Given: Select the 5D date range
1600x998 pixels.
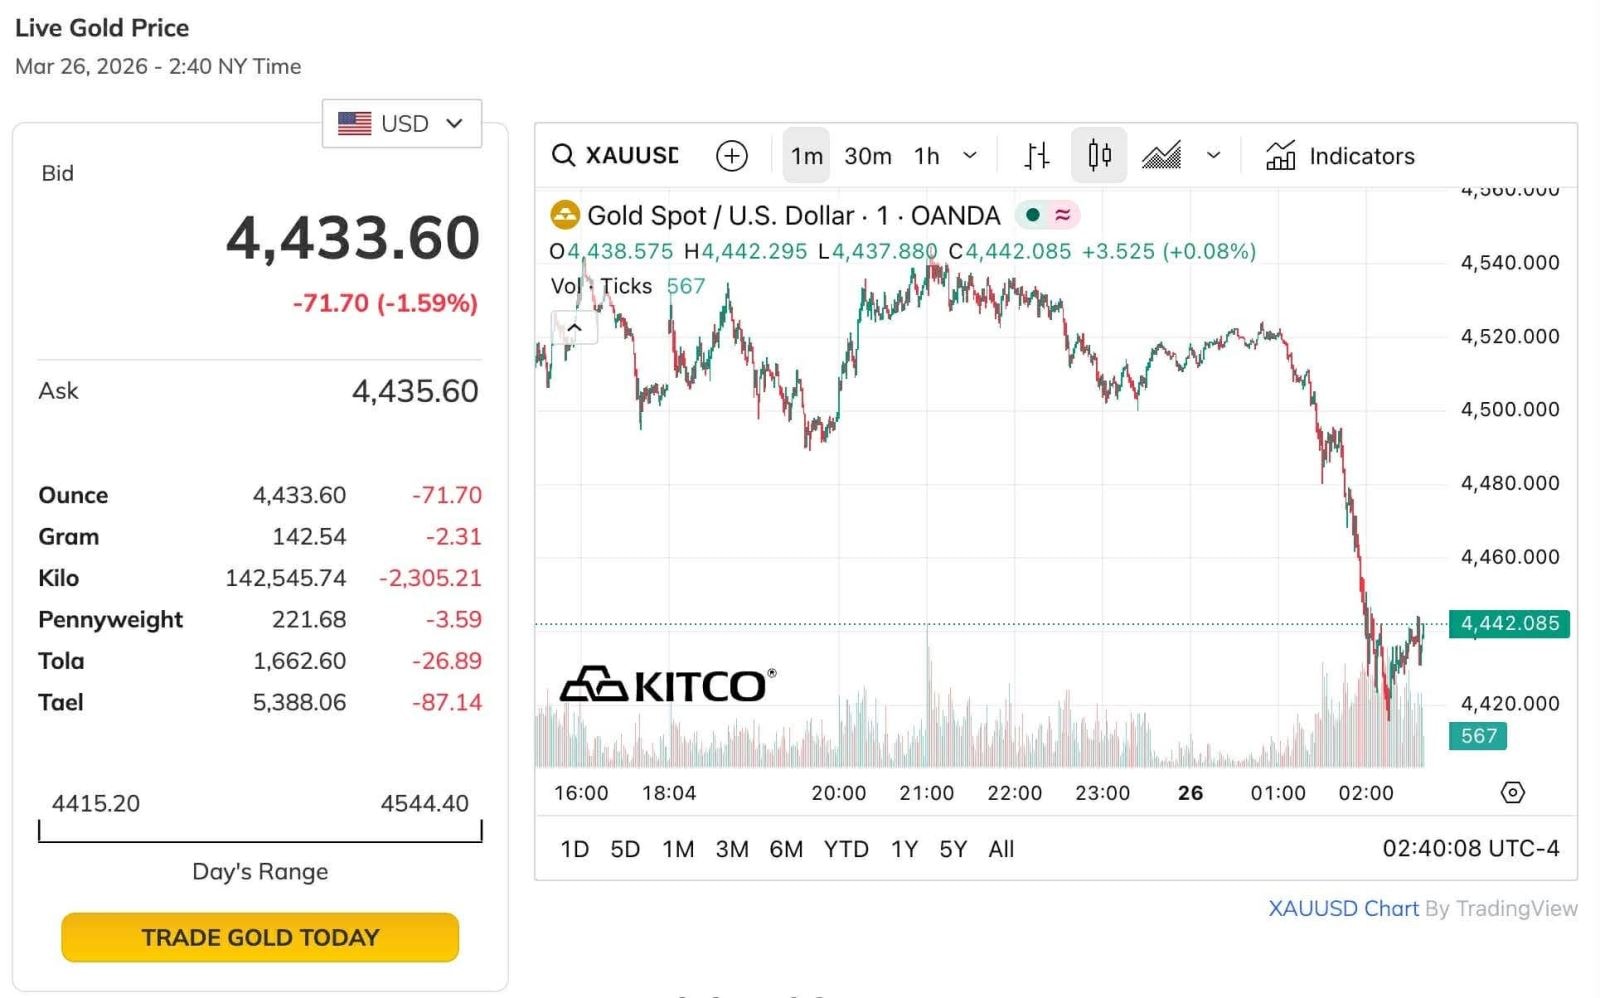Looking at the screenshot, I should [625, 849].
